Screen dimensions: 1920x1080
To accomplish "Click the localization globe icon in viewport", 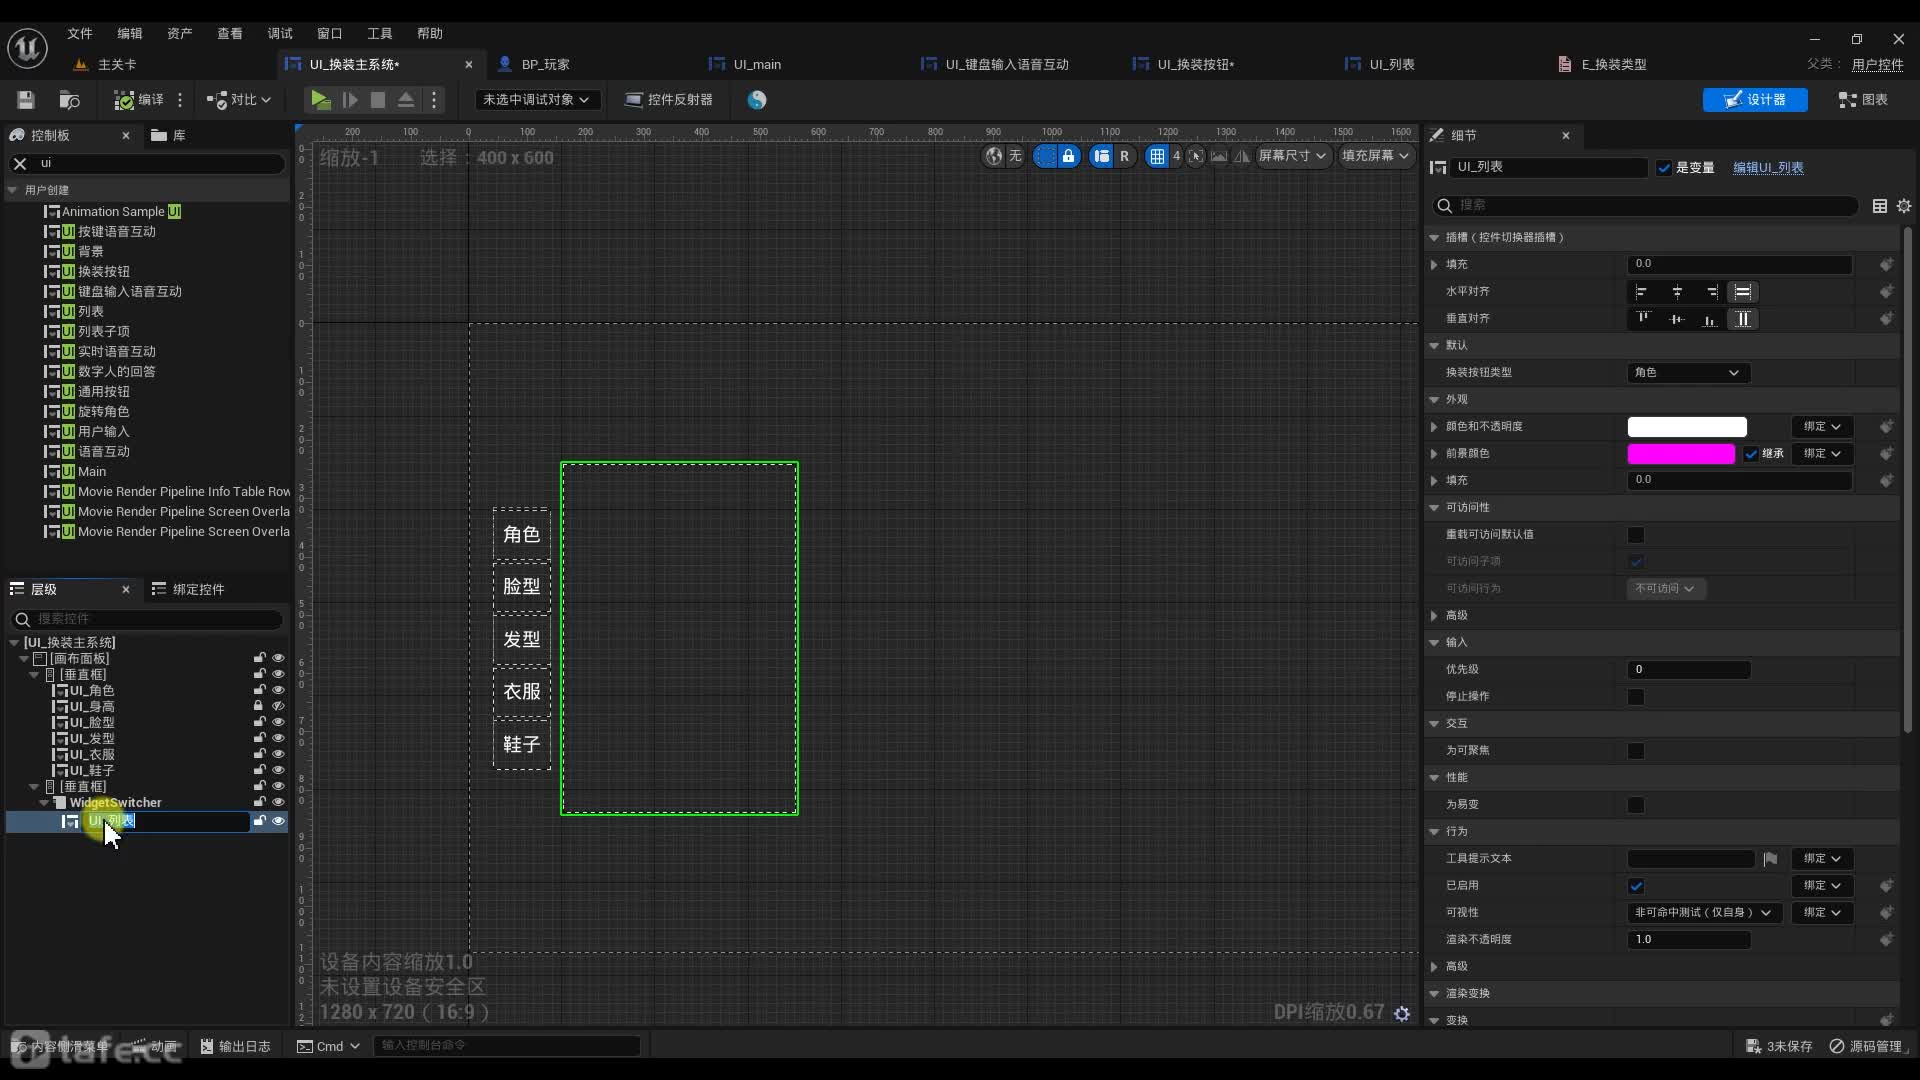I will point(994,156).
